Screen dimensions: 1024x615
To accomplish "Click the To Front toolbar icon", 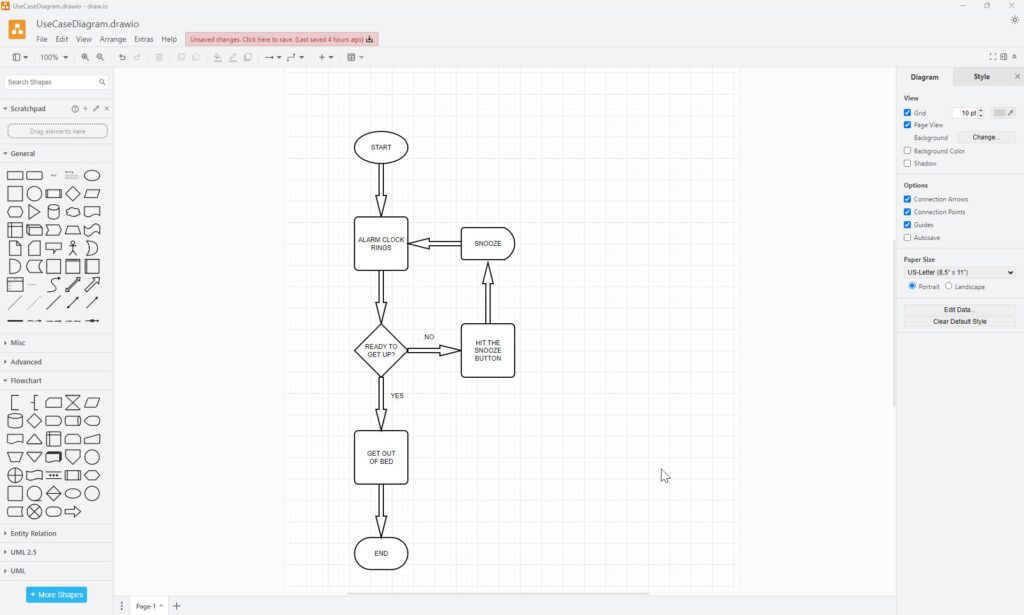I will 181,57.
